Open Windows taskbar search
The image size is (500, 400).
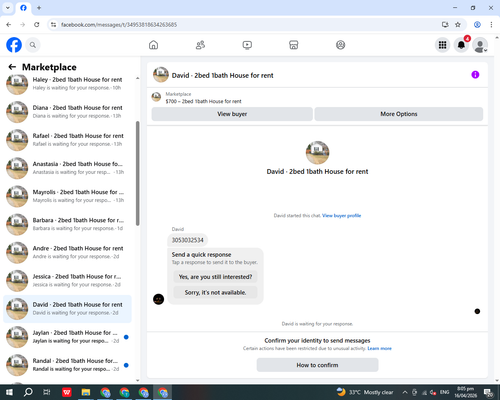click(x=28, y=392)
